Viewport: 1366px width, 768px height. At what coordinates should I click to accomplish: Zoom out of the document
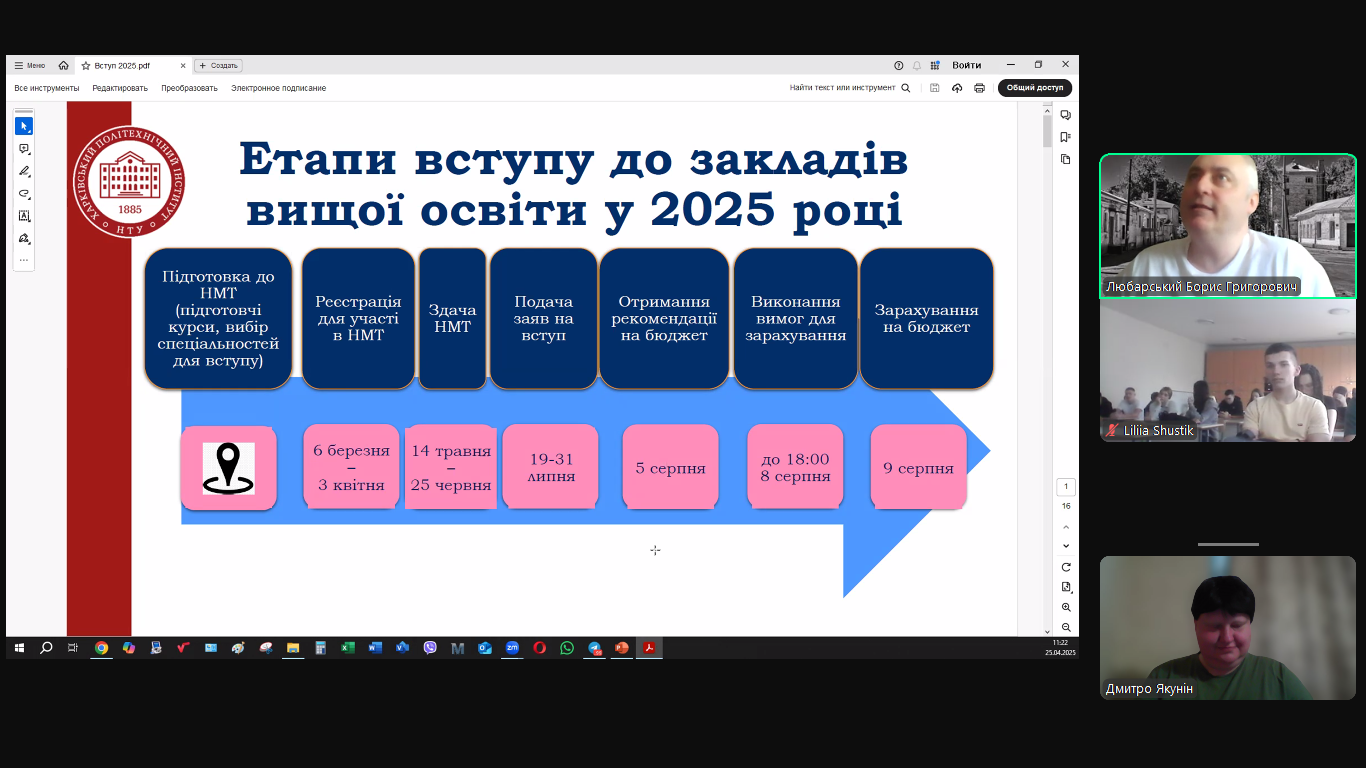pyautogui.click(x=1066, y=627)
